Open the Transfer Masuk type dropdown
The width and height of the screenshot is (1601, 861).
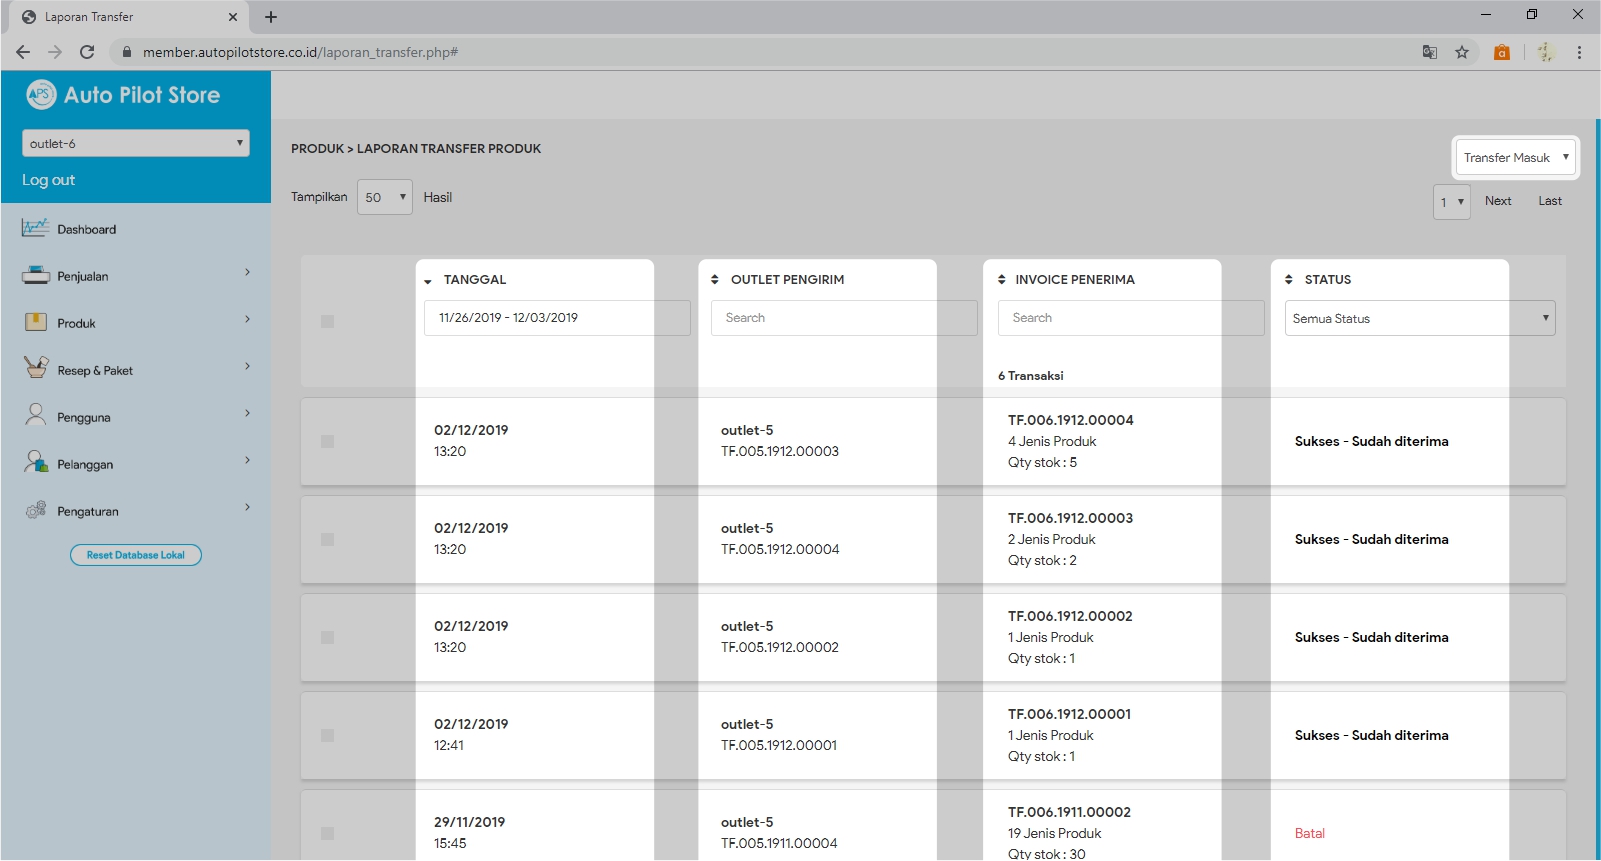tap(1515, 157)
